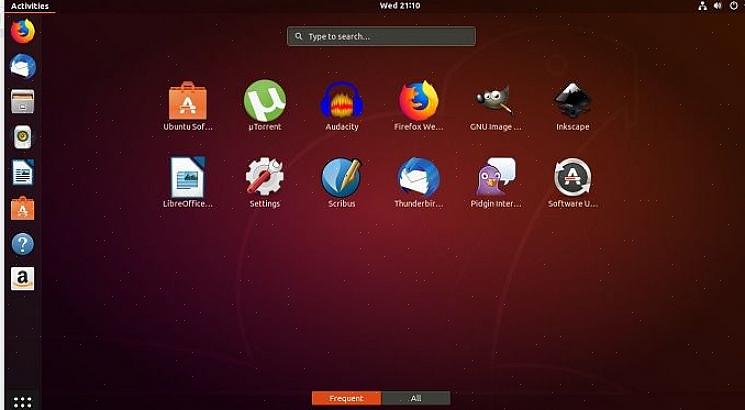Launch Firefox Web Browser from grid
The image size is (745, 410).
tap(418, 102)
